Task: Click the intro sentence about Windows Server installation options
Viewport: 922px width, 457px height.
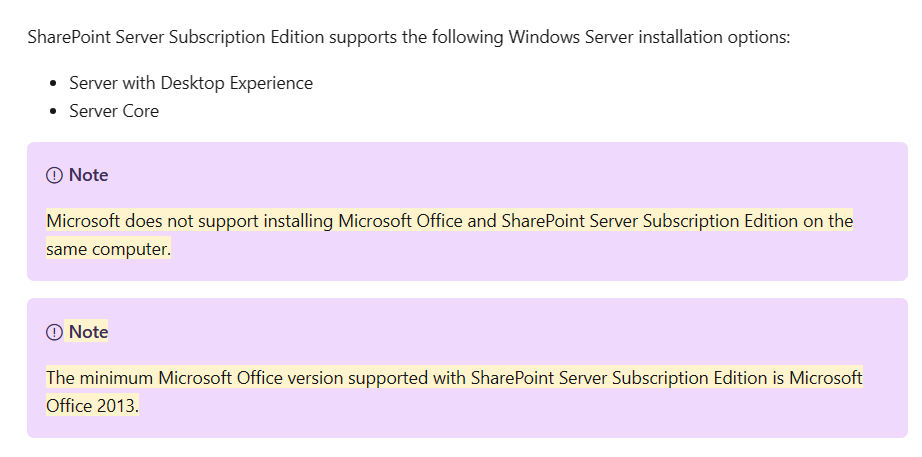Action: pos(409,37)
